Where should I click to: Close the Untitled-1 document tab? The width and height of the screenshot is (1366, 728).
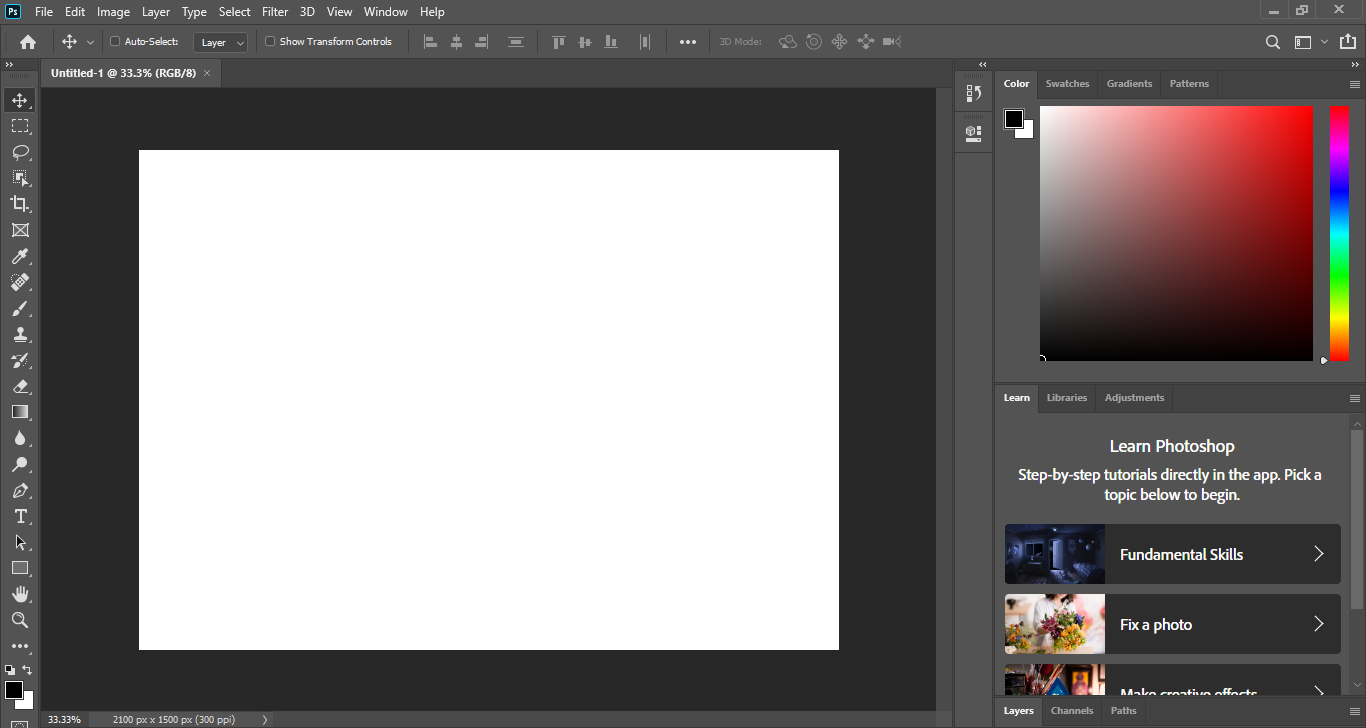pos(207,73)
